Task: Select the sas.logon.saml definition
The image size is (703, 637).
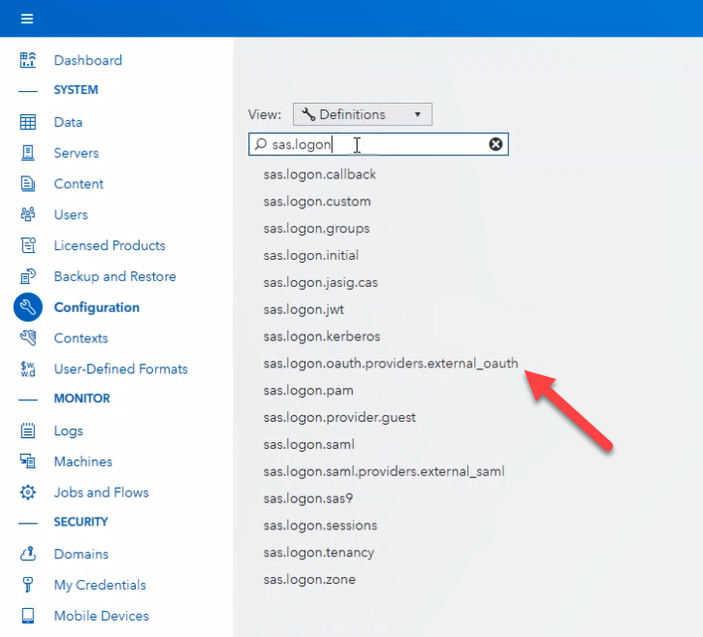Action: click(x=309, y=445)
